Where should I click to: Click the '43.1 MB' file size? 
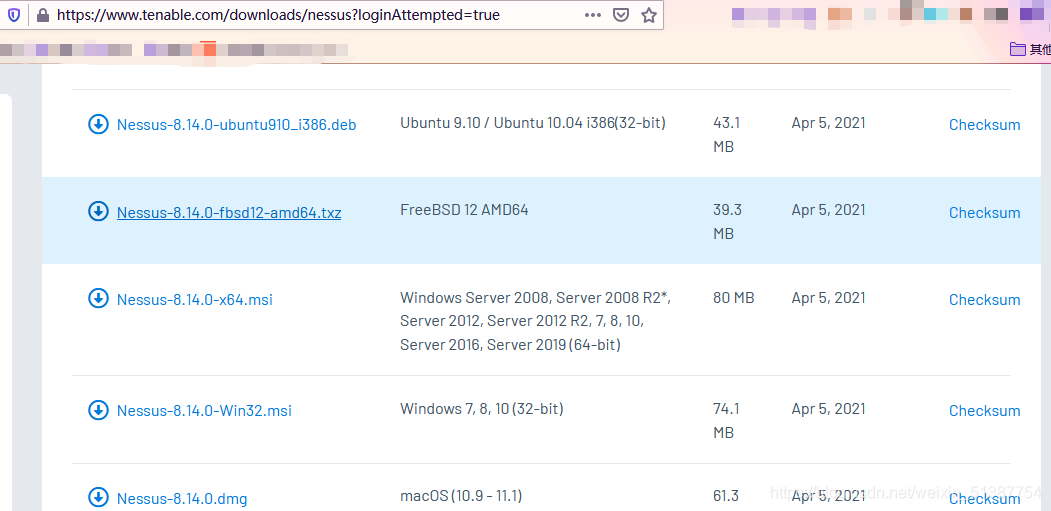coord(727,135)
